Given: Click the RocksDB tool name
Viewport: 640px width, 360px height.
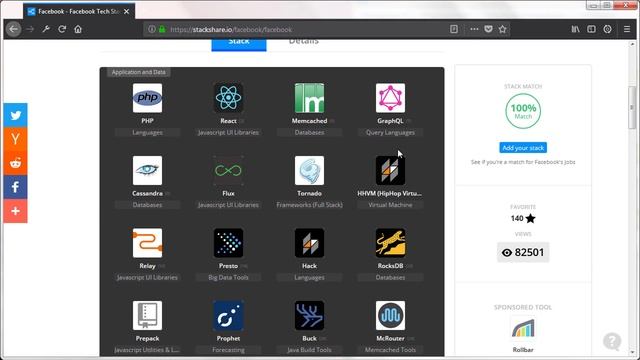Looking at the screenshot, I should [390, 266].
